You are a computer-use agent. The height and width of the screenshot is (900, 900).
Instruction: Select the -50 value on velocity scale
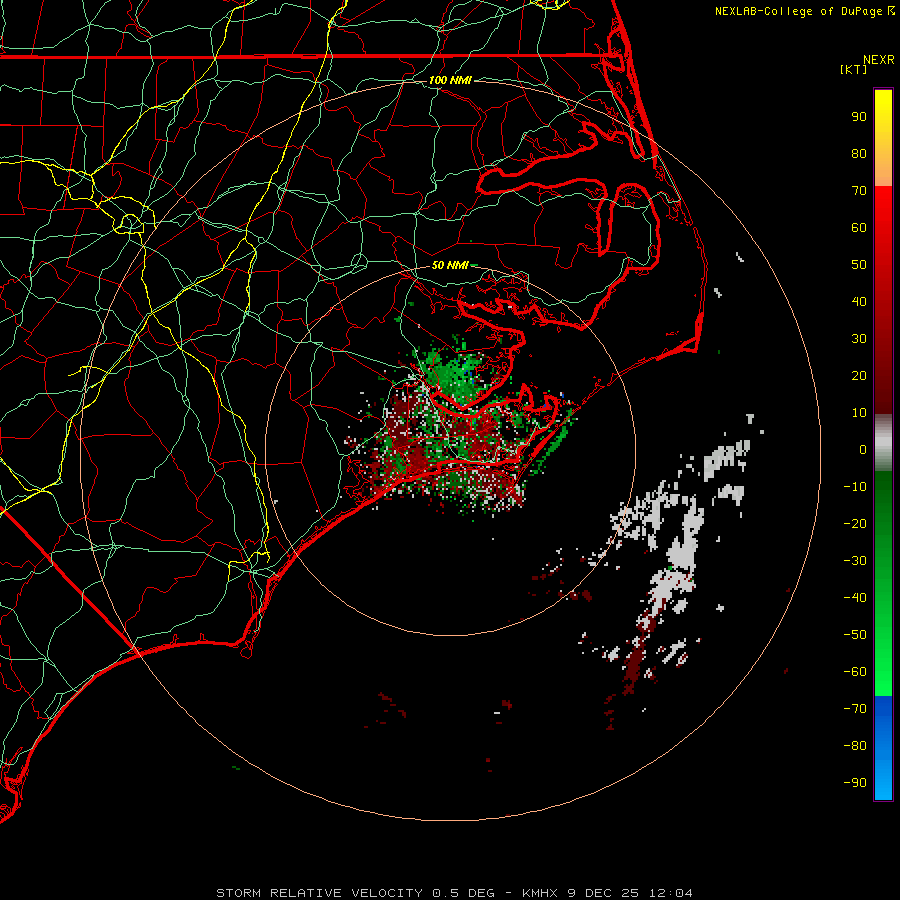click(x=855, y=635)
